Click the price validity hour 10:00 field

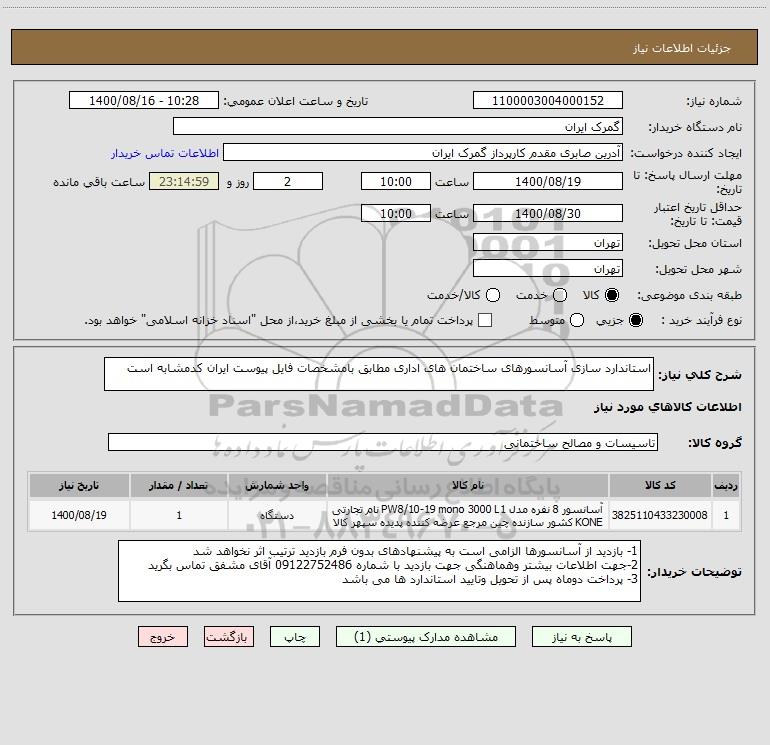(x=396, y=213)
